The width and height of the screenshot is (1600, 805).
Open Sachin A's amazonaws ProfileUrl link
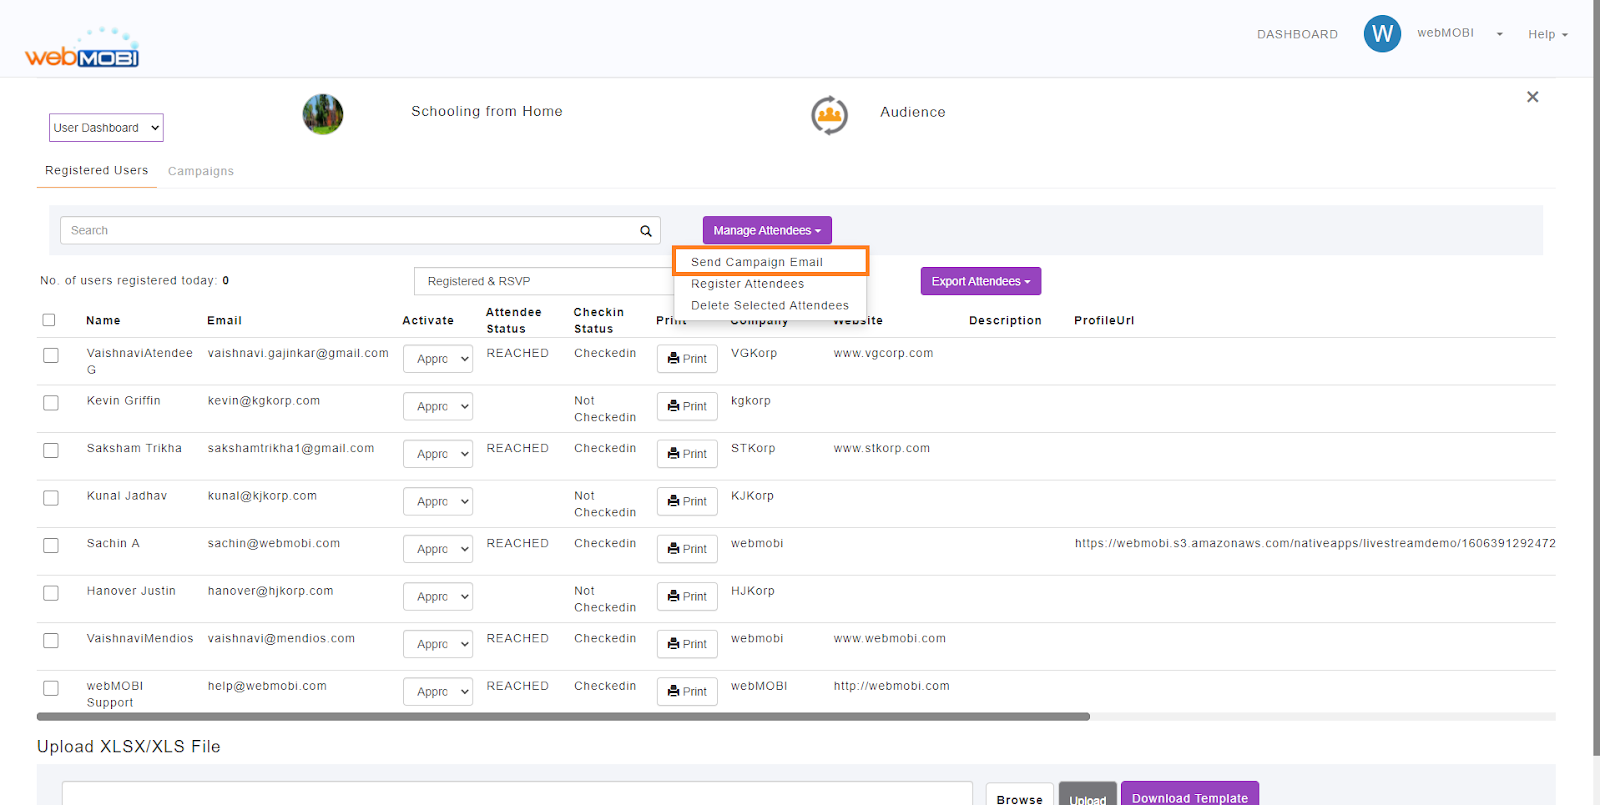point(1315,543)
